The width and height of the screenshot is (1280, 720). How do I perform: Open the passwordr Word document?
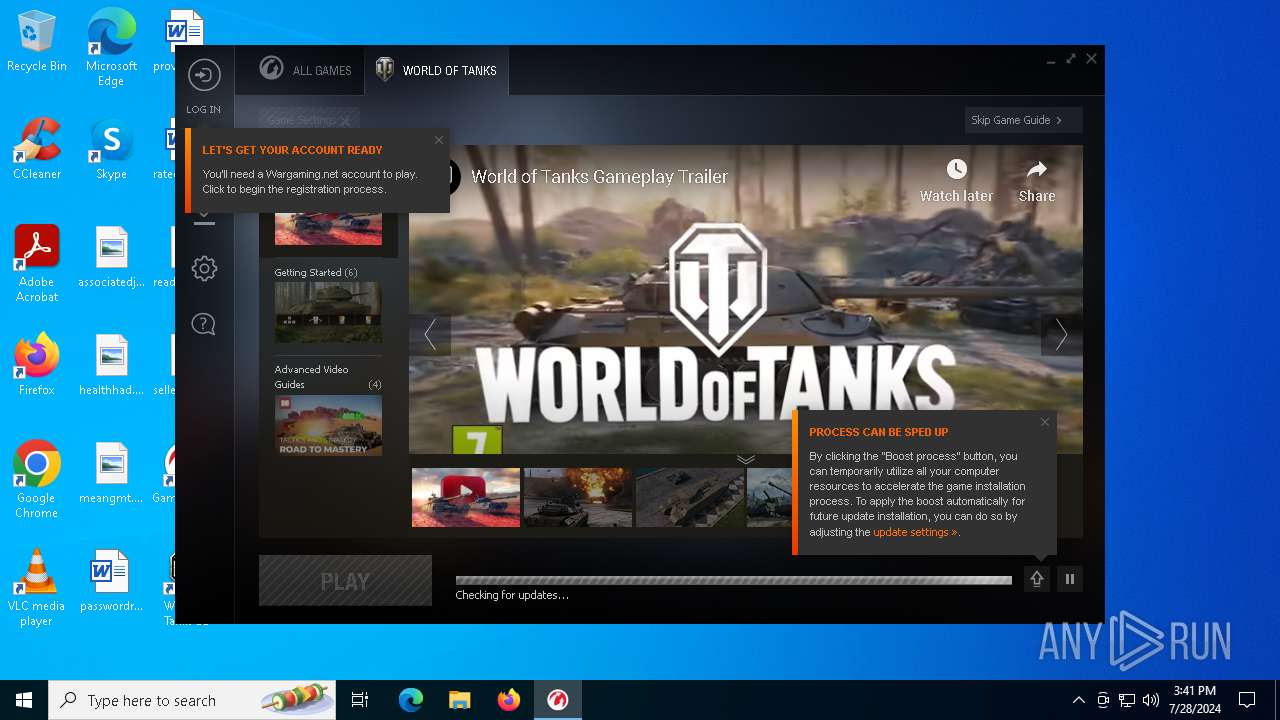(x=111, y=580)
